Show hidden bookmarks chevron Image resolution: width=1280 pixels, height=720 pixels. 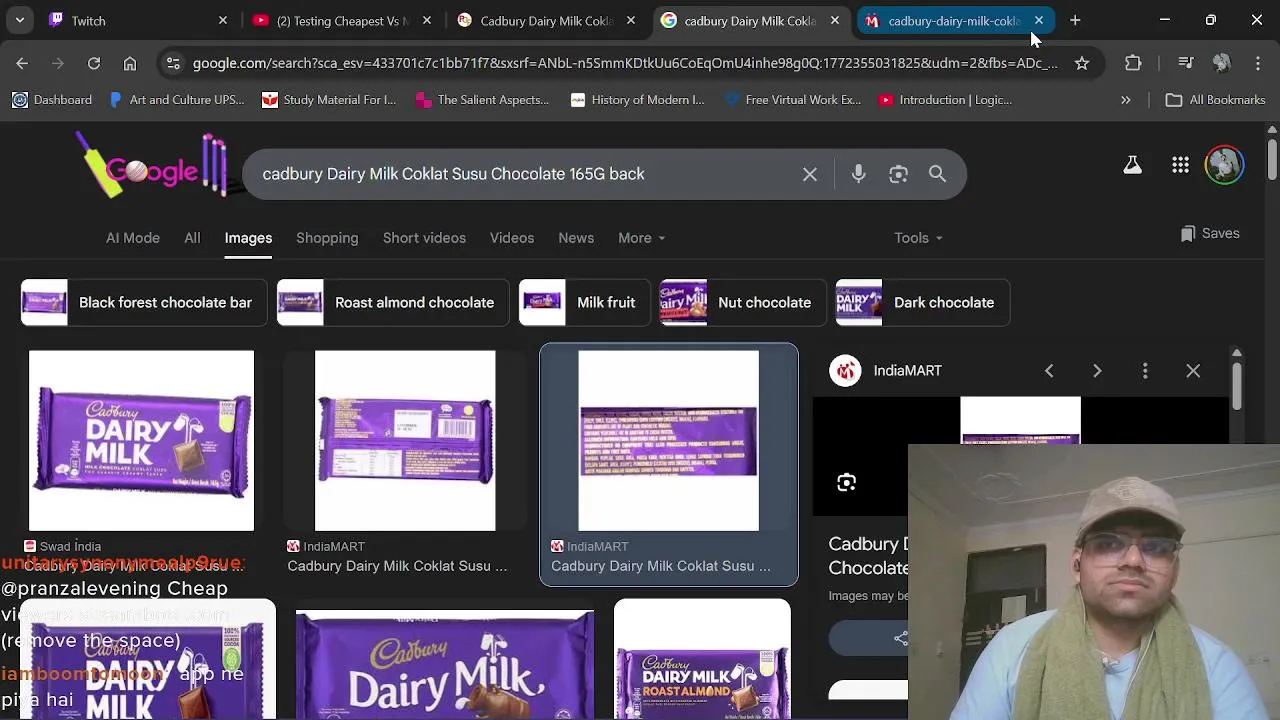pos(1125,100)
